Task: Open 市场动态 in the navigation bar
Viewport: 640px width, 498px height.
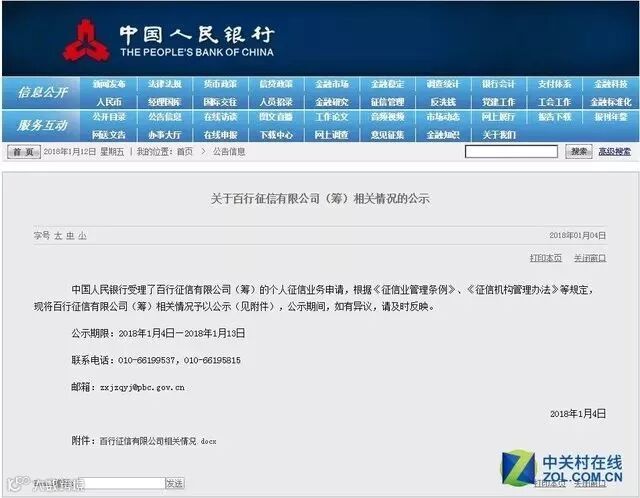Action: (x=443, y=117)
